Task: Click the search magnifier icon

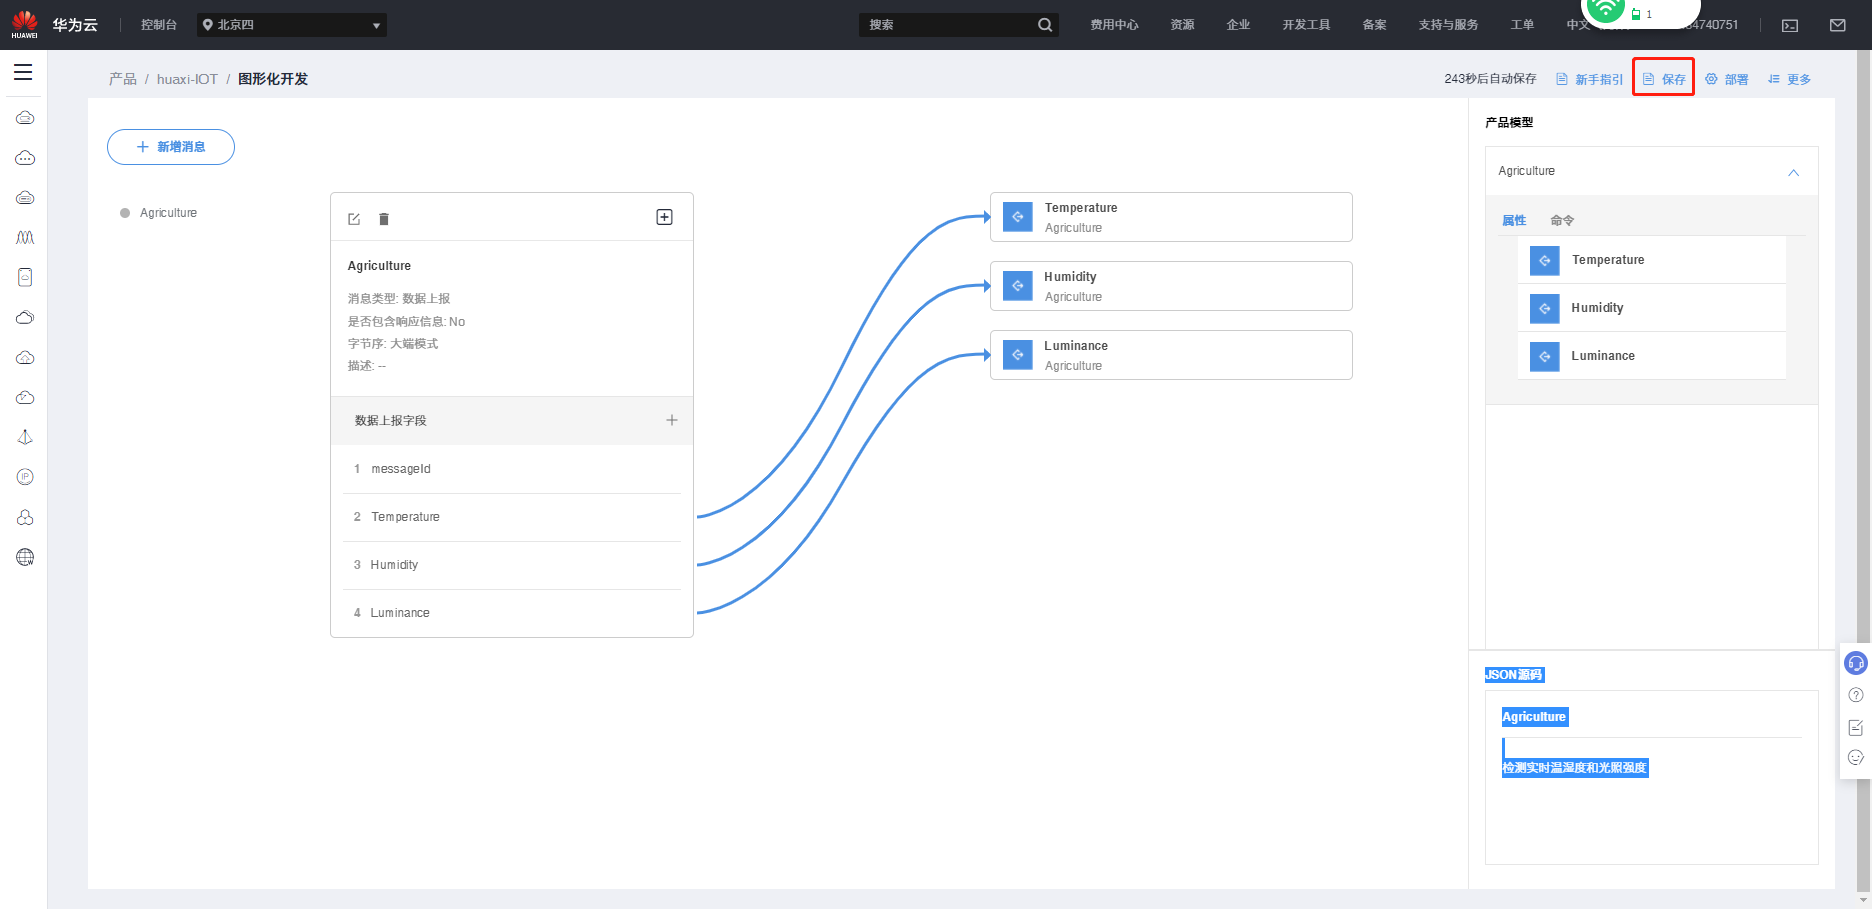Action: 1045,25
